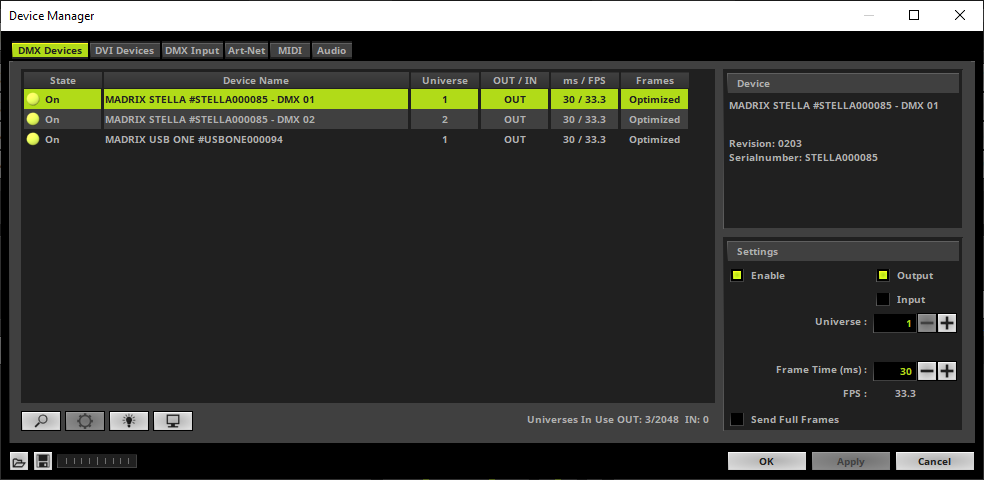Click the open folder icon at bottom left
Screen dimensions: 984x480
[x=19, y=462]
